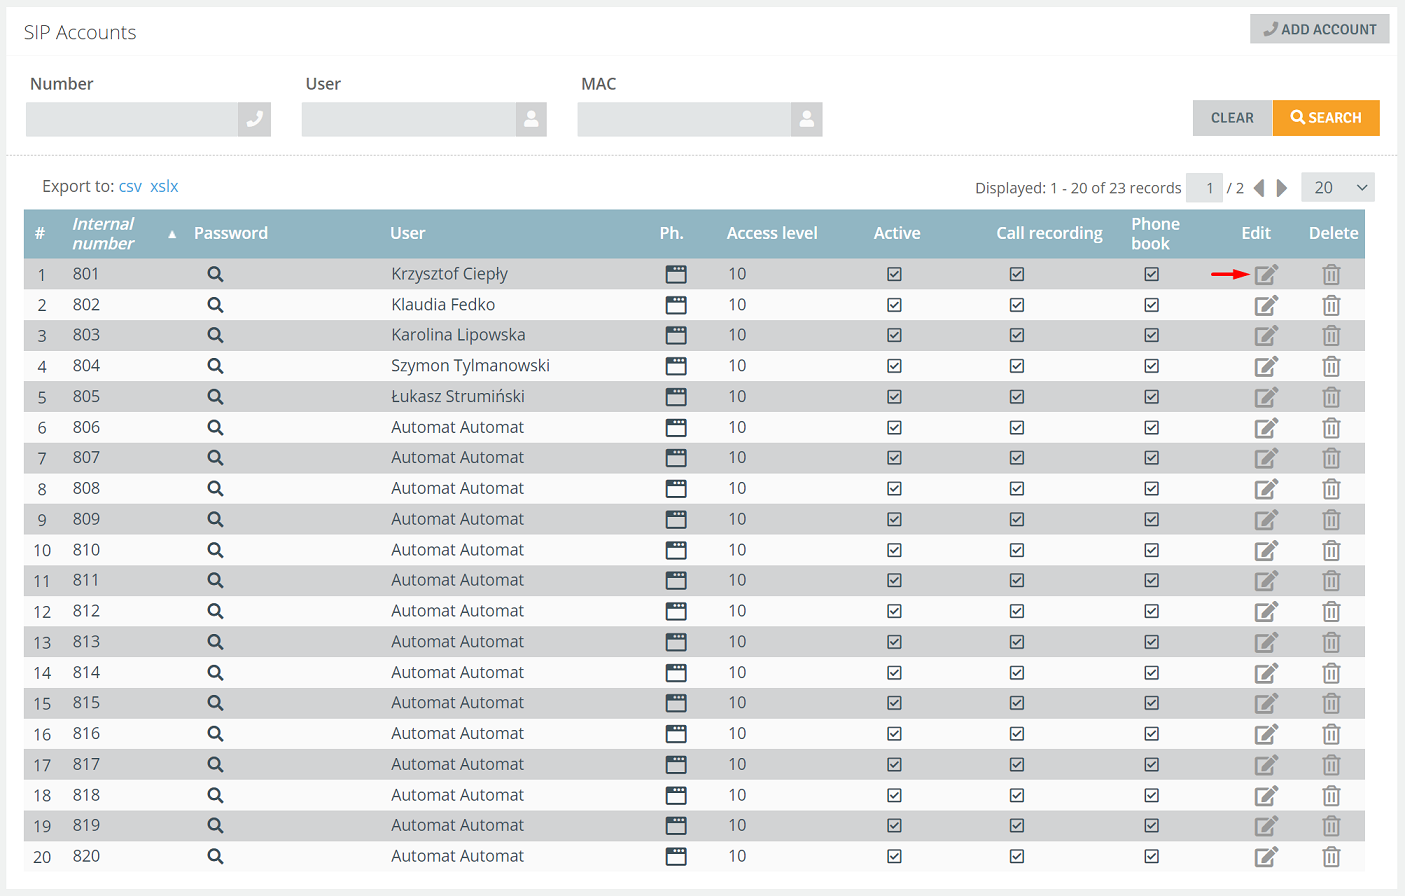Screen dimensions: 1405x896
Task: Select user name Karolina Lipowska
Action: pyautogui.click(x=458, y=335)
